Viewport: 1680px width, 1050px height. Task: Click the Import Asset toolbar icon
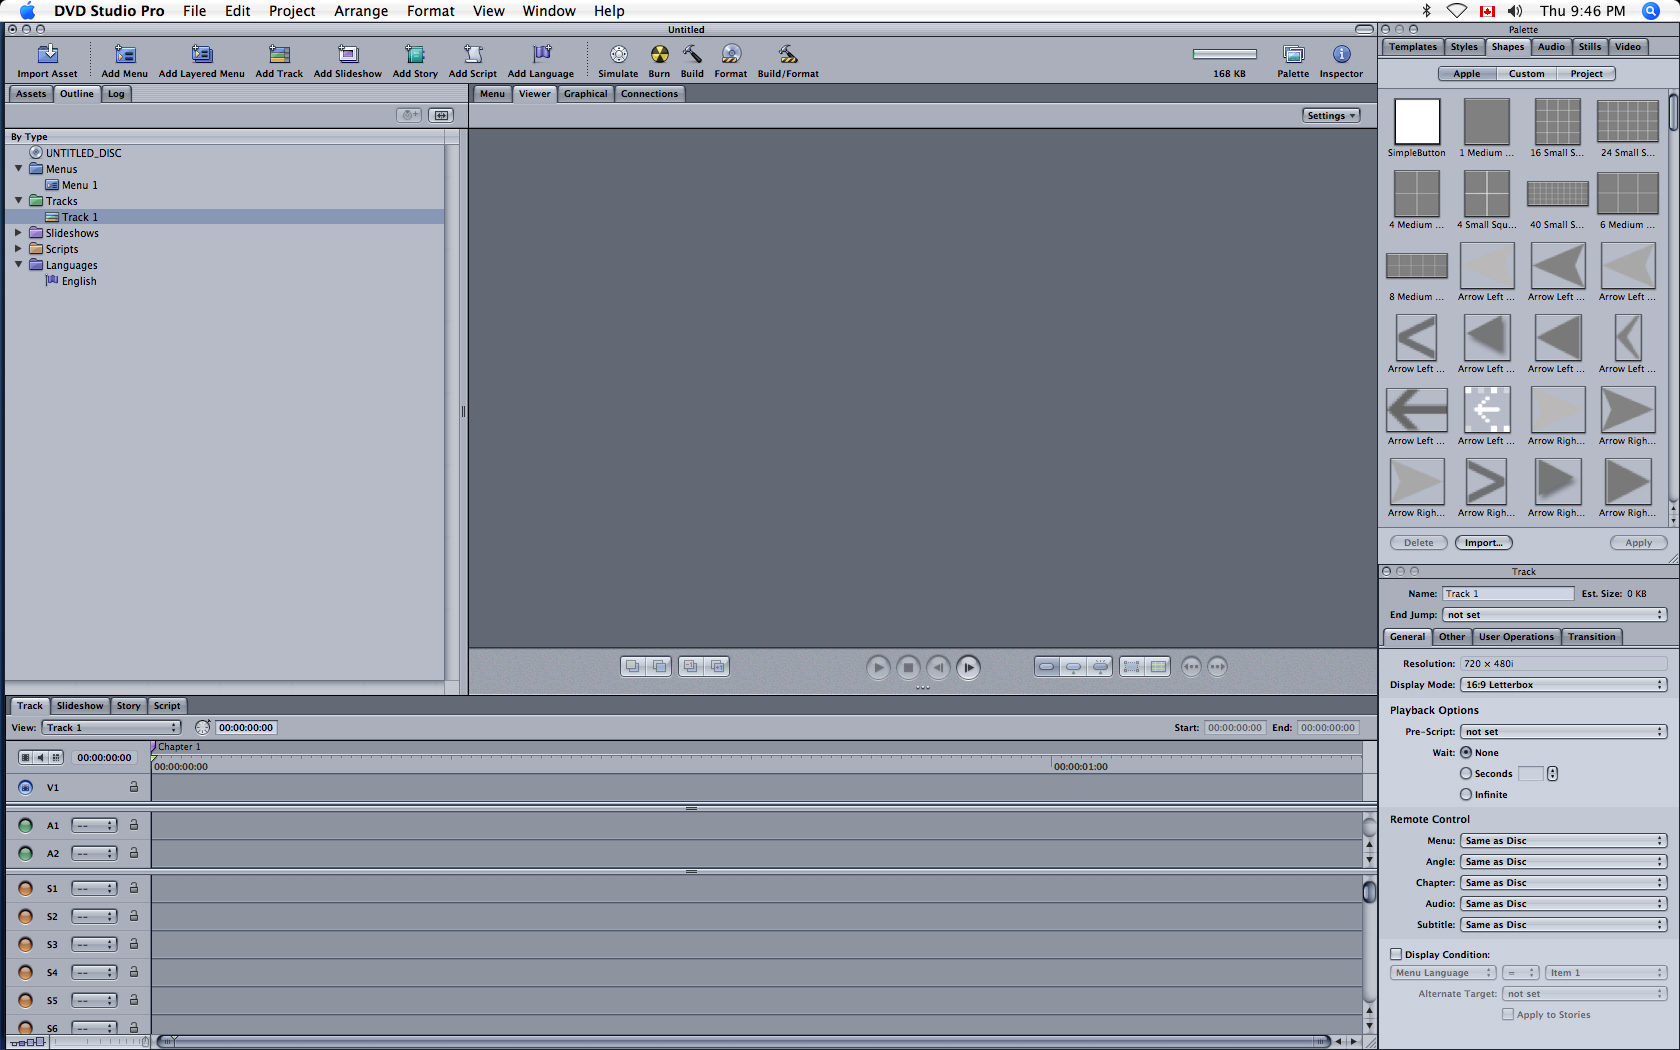[x=47, y=54]
